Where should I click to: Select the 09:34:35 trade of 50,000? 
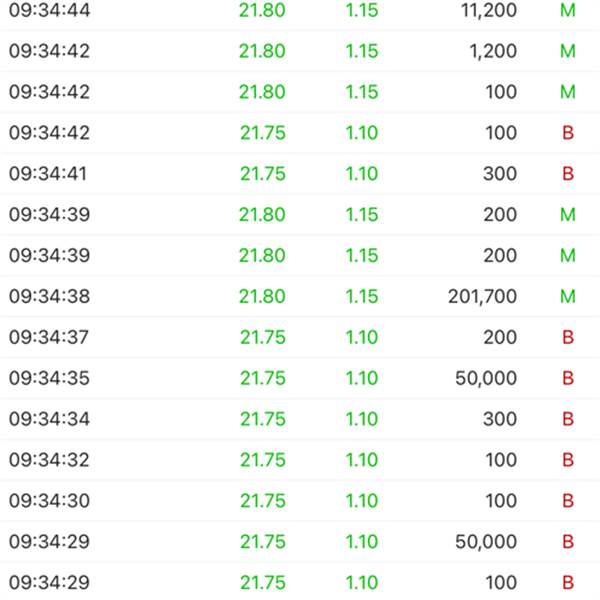(x=300, y=378)
